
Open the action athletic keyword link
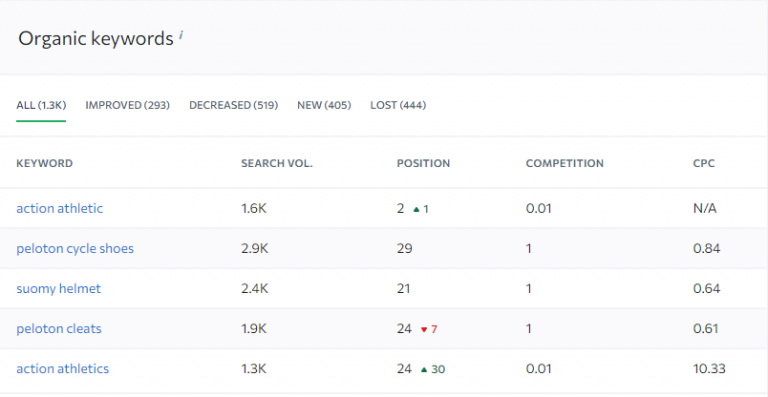(x=60, y=209)
